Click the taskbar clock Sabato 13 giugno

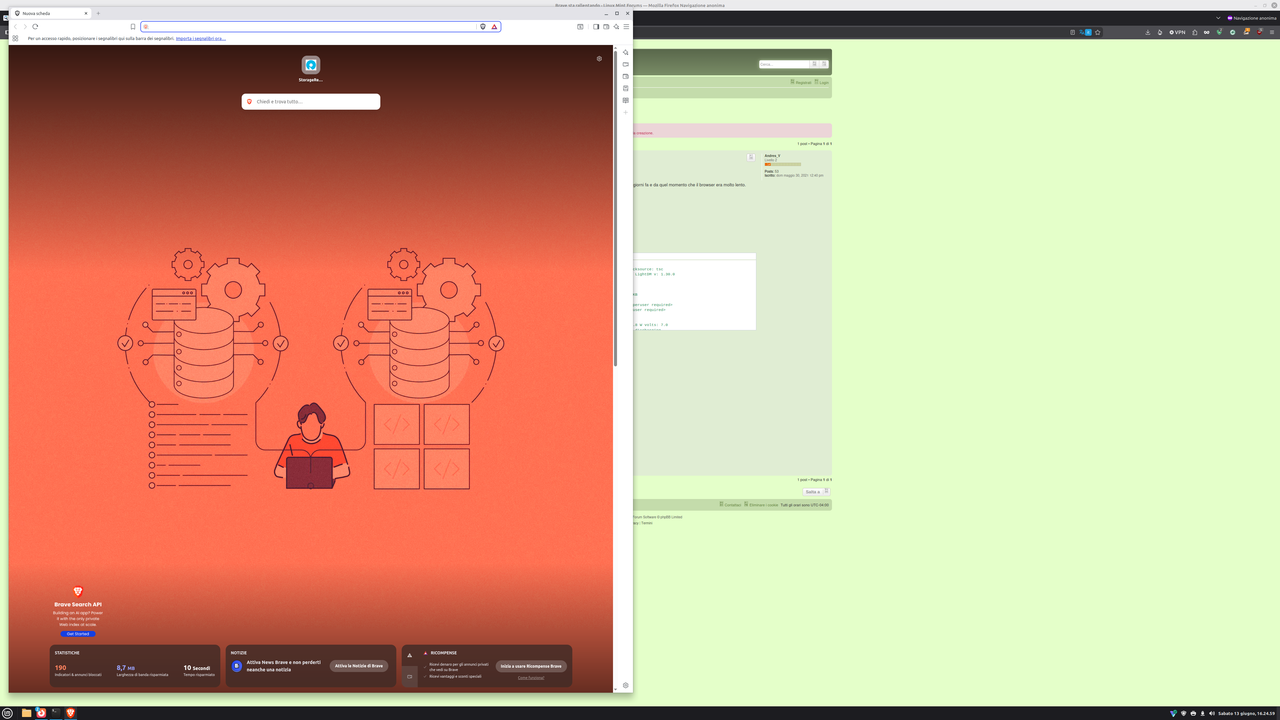point(1248,713)
